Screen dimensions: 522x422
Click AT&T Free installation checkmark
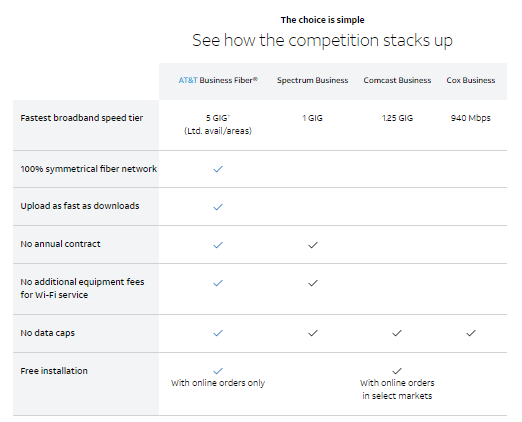pos(218,371)
